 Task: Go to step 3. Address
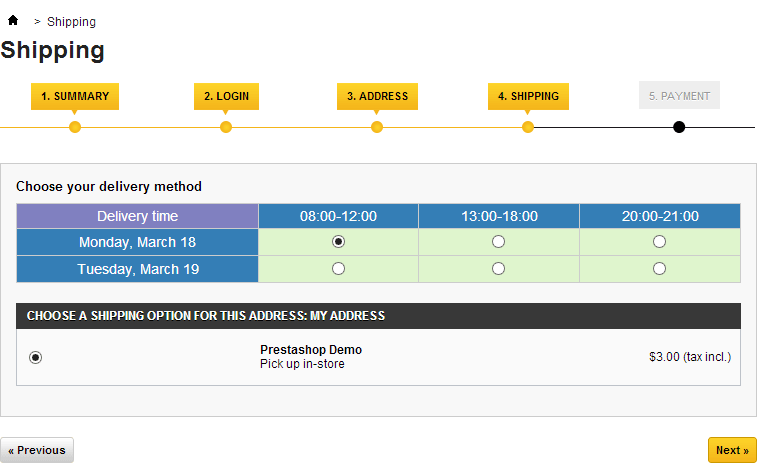378,96
